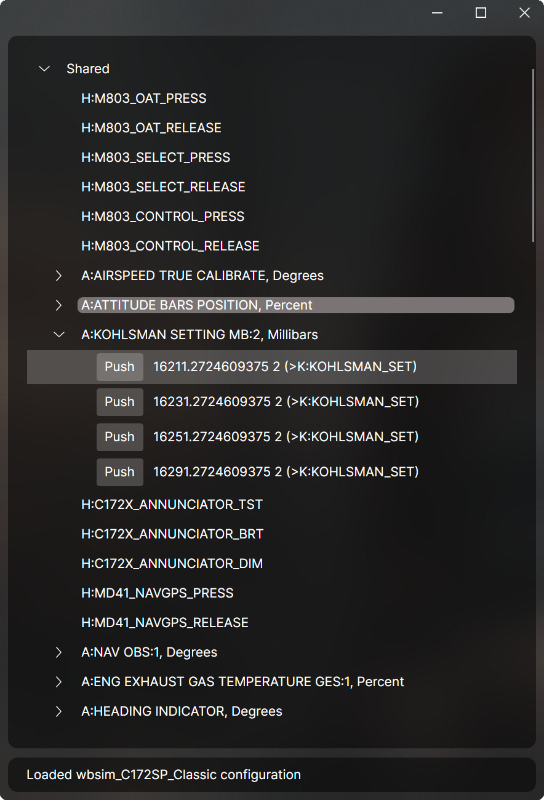Select A:AIRSPEED TRUE CALIBRATE, Degrees row
This screenshot has height=800, width=544.
[x=202, y=276]
